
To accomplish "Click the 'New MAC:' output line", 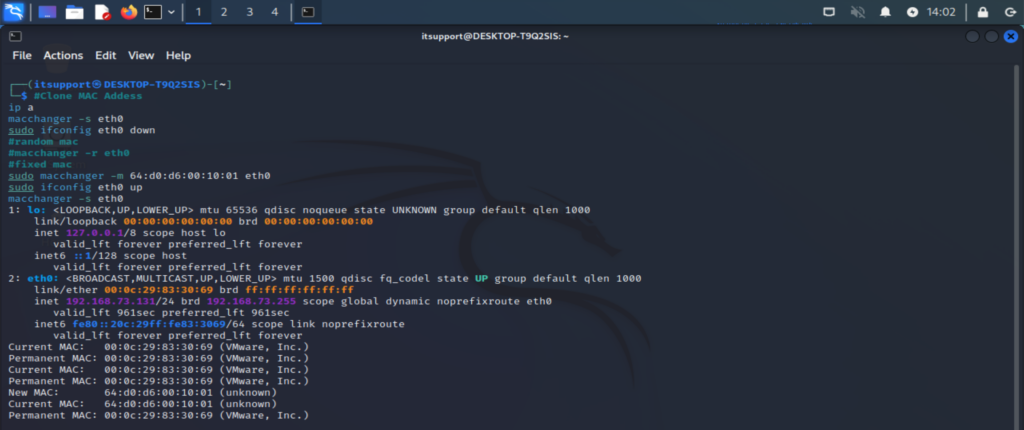I will (142, 392).
